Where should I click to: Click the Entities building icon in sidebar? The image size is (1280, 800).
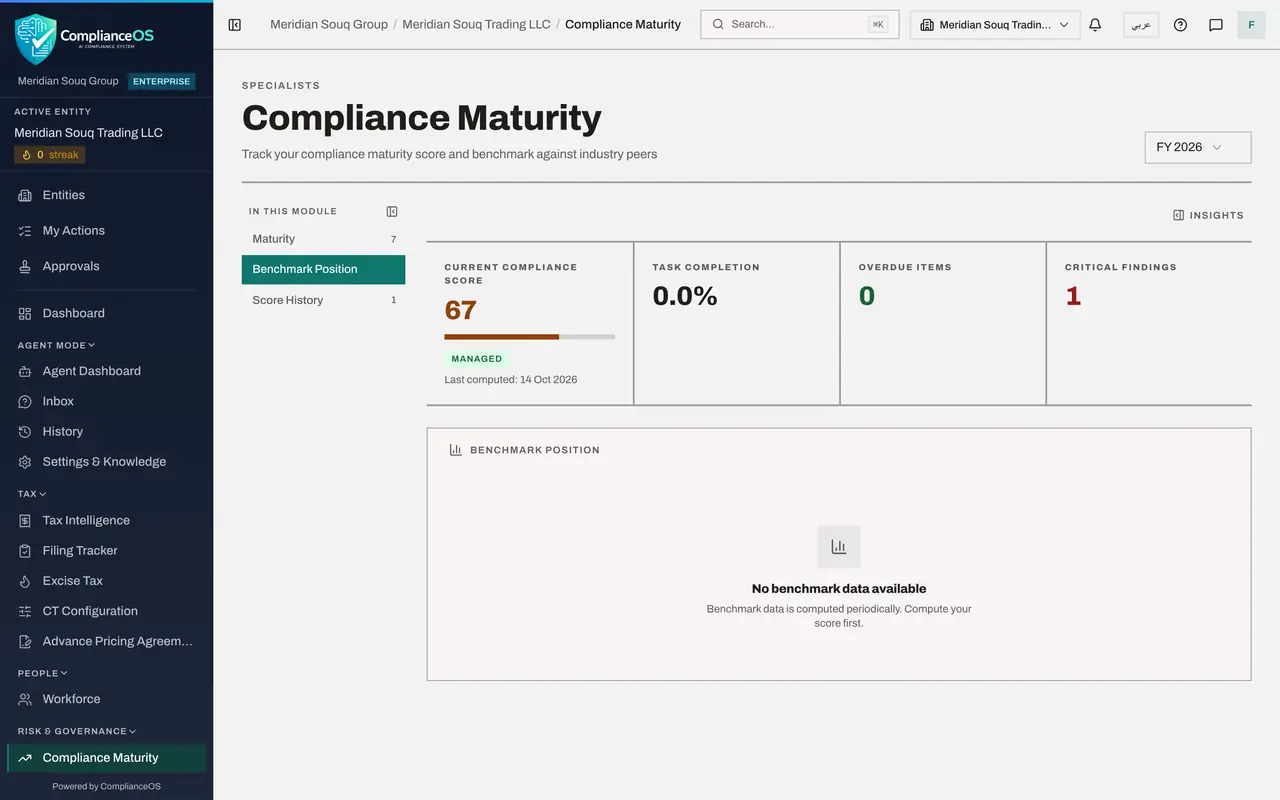pos(25,196)
